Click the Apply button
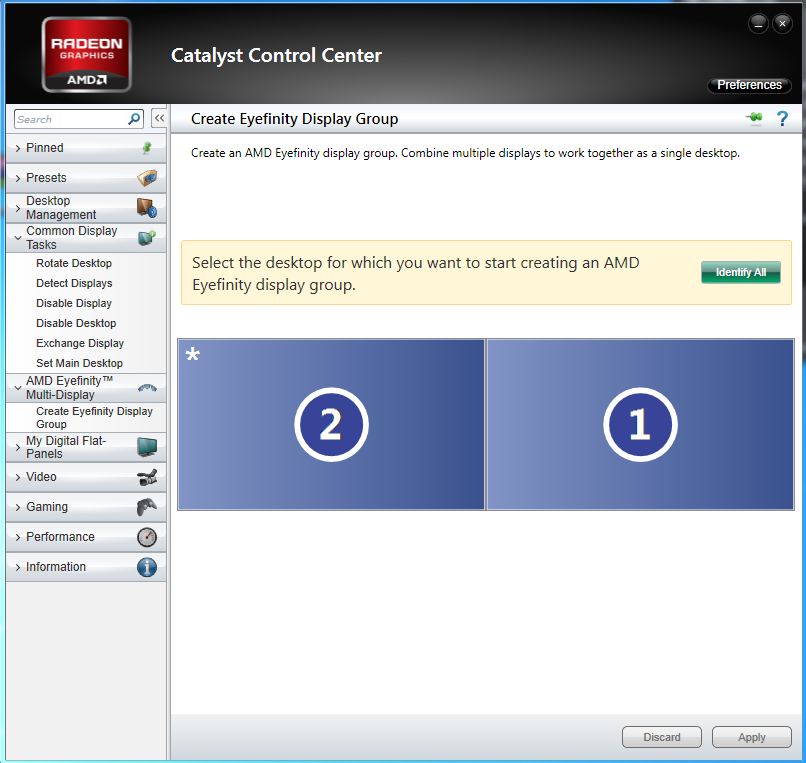Image resolution: width=806 pixels, height=763 pixels. point(752,737)
